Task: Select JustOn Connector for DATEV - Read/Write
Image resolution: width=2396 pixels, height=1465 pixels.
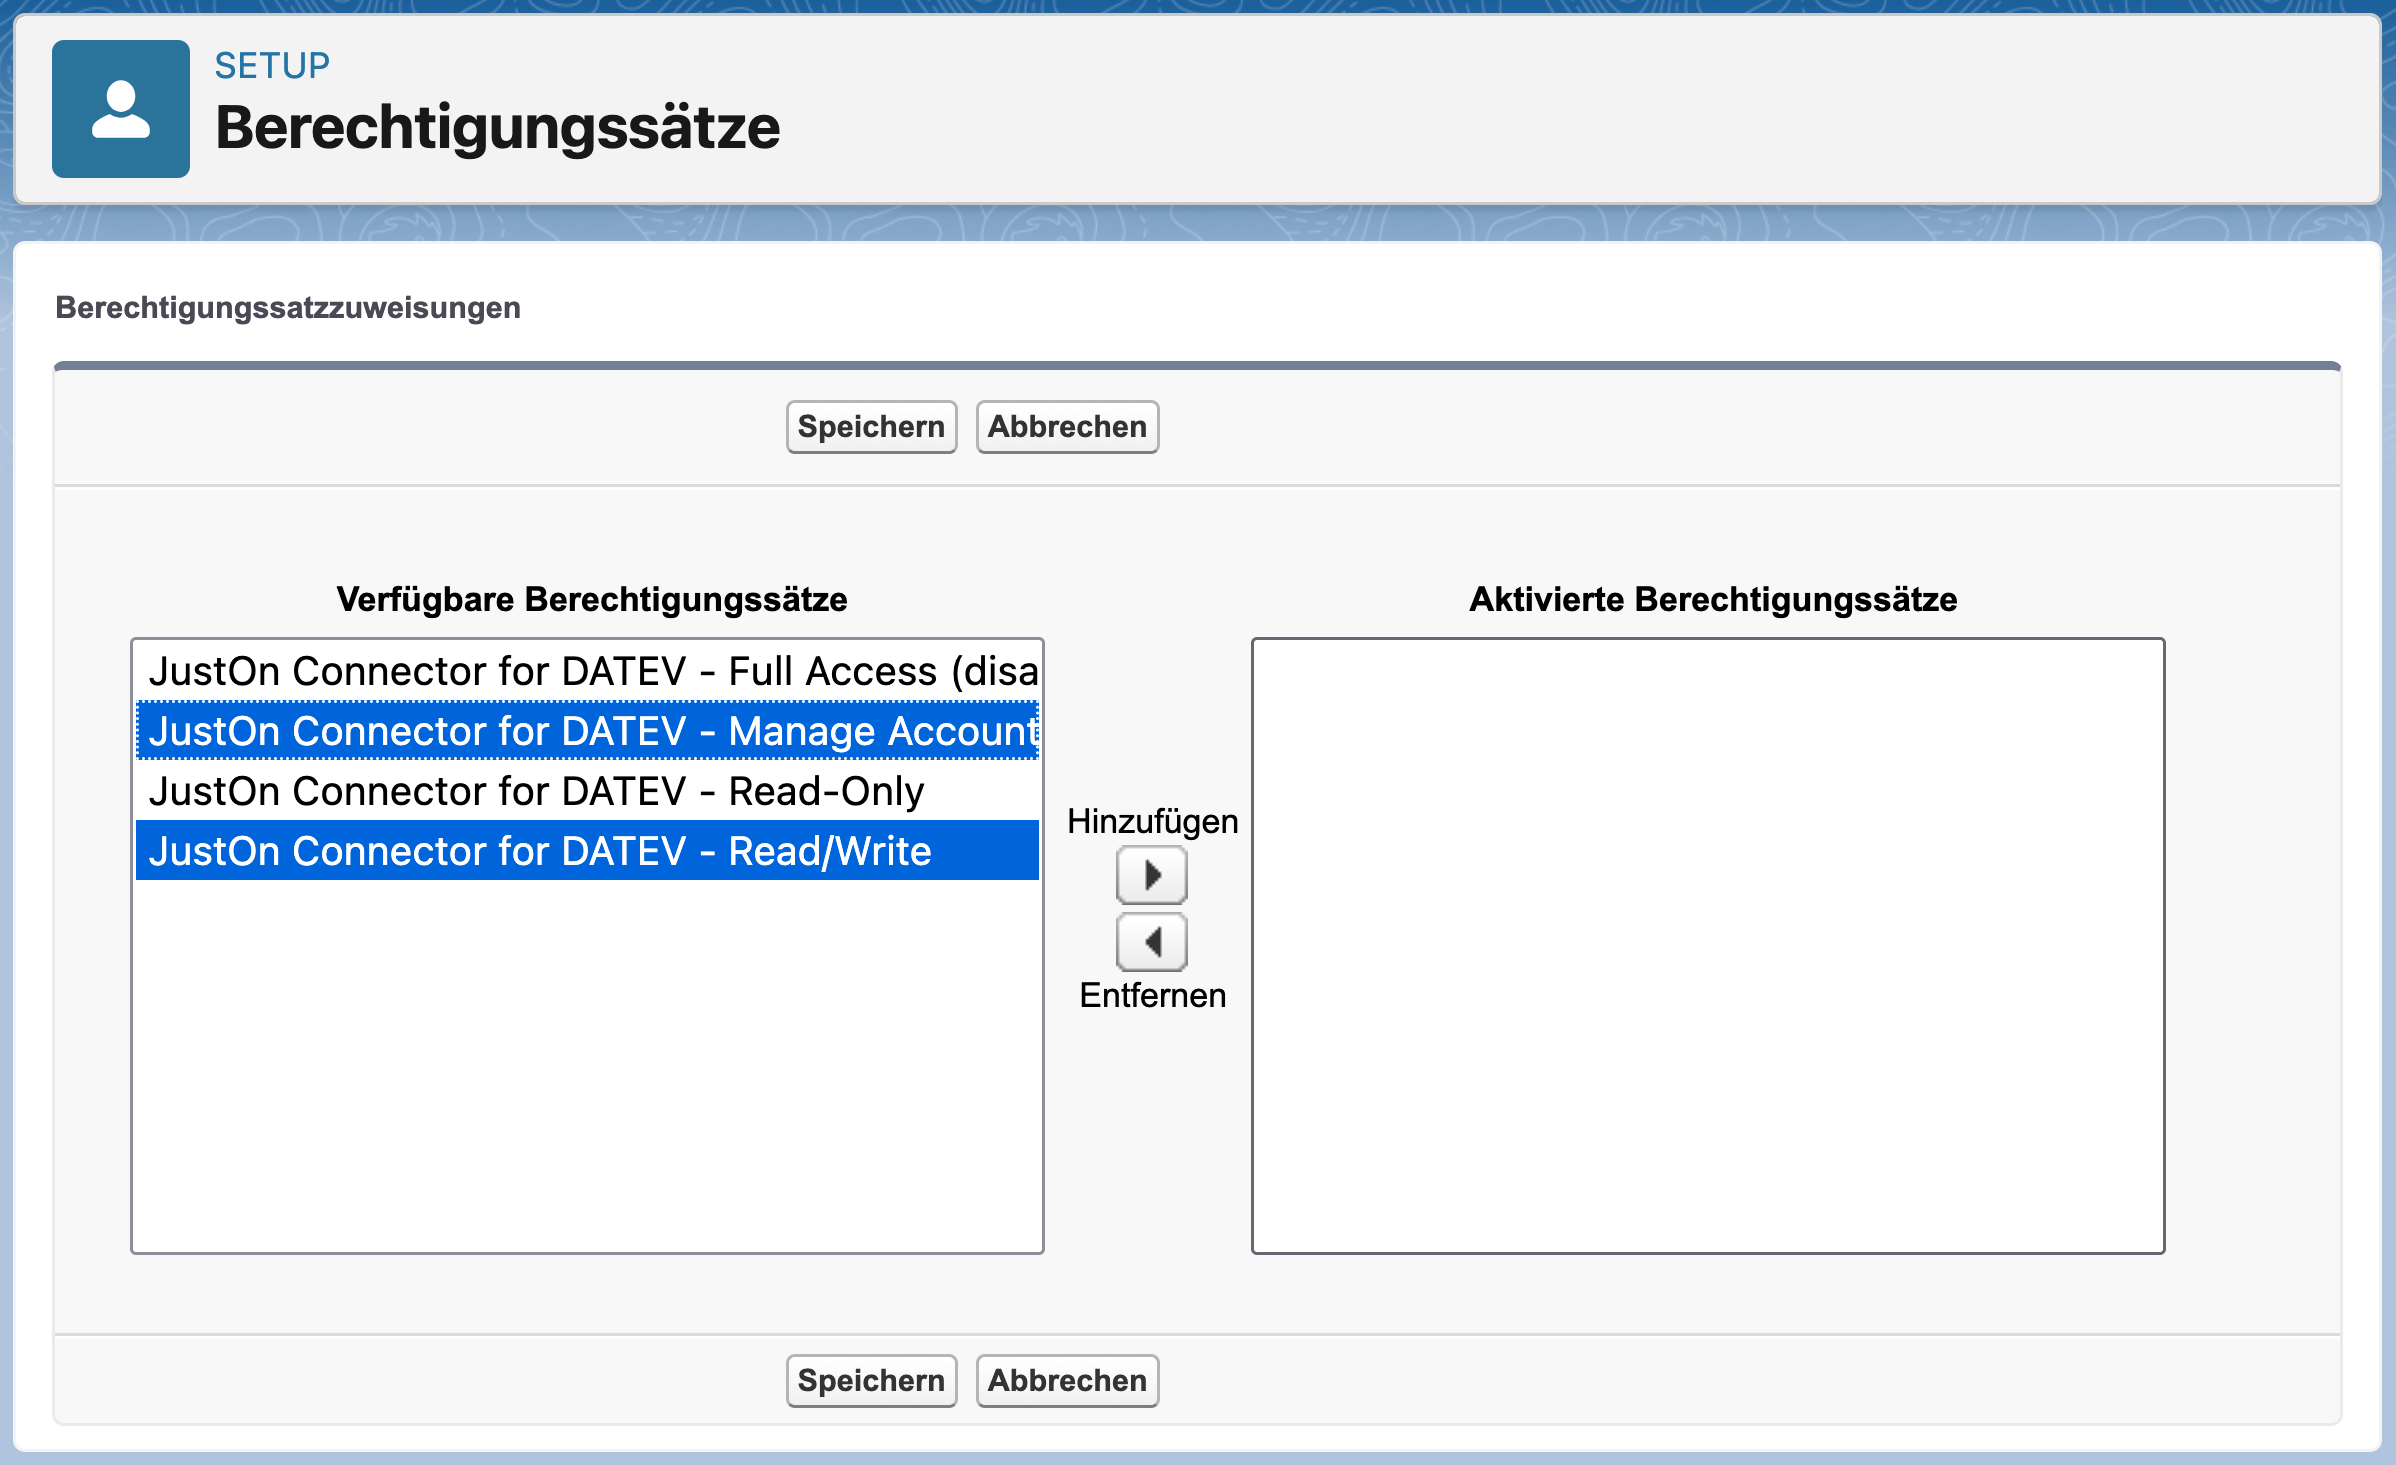Action: click(x=588, y=851)
